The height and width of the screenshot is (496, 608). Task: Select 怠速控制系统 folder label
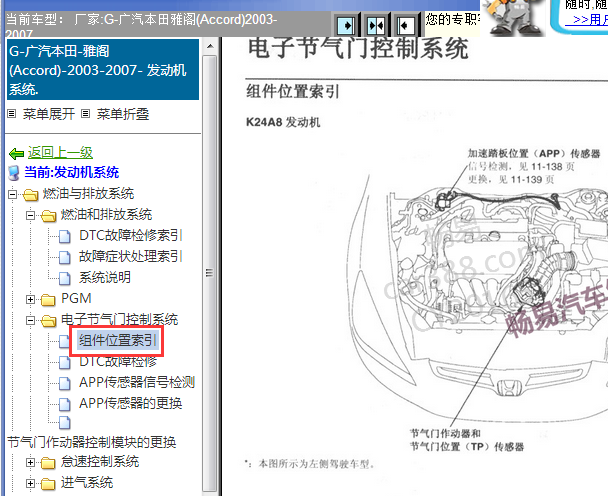[x=100, y=462]
